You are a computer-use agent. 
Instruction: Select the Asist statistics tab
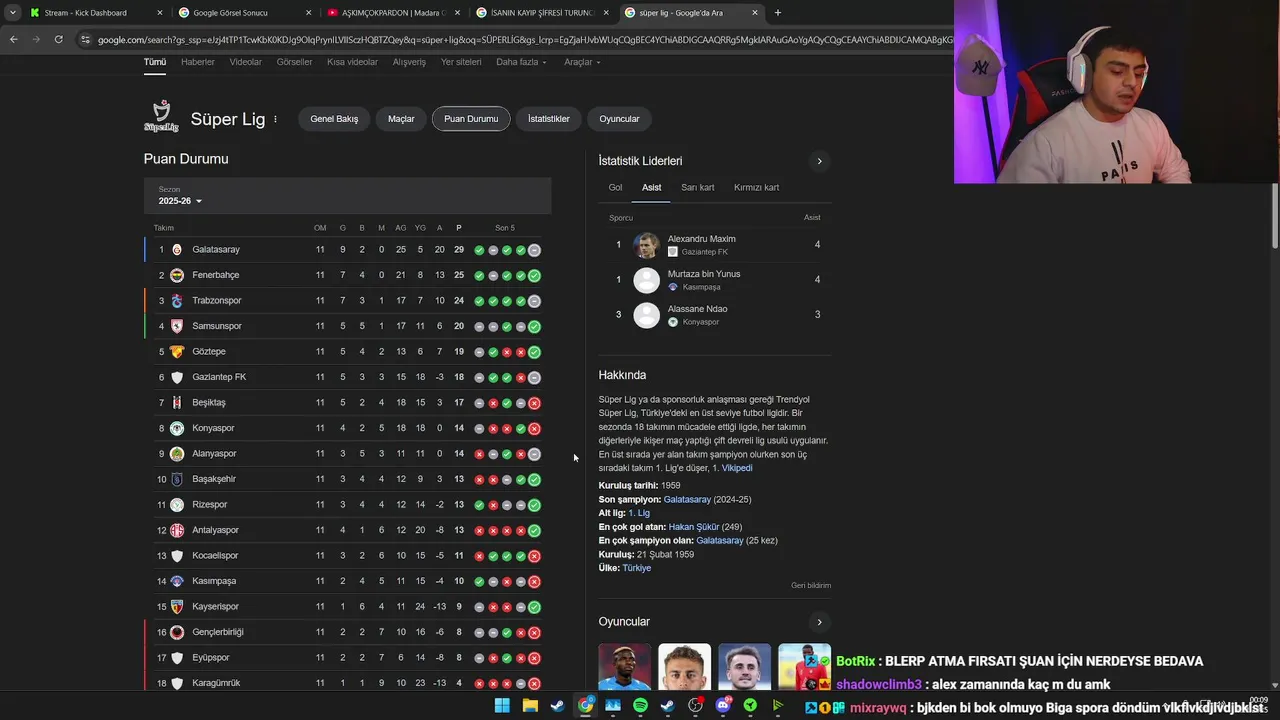(x=651, y=187)
